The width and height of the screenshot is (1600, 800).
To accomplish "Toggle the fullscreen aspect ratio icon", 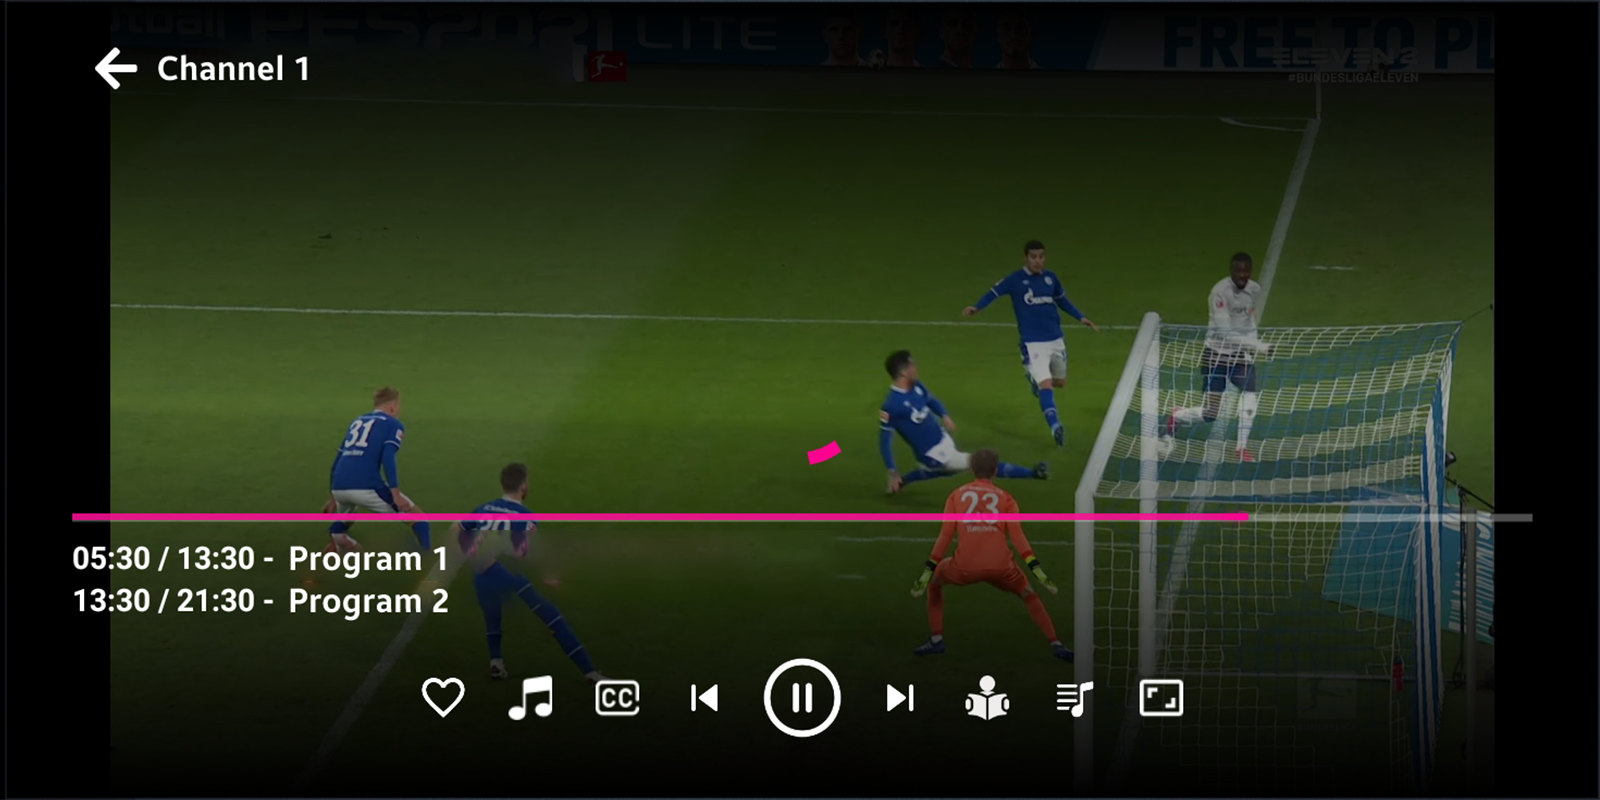I will tap(1161, 698).
